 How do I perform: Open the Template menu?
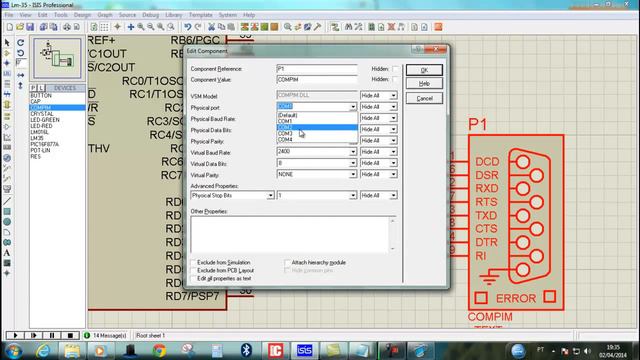point(200,15)
